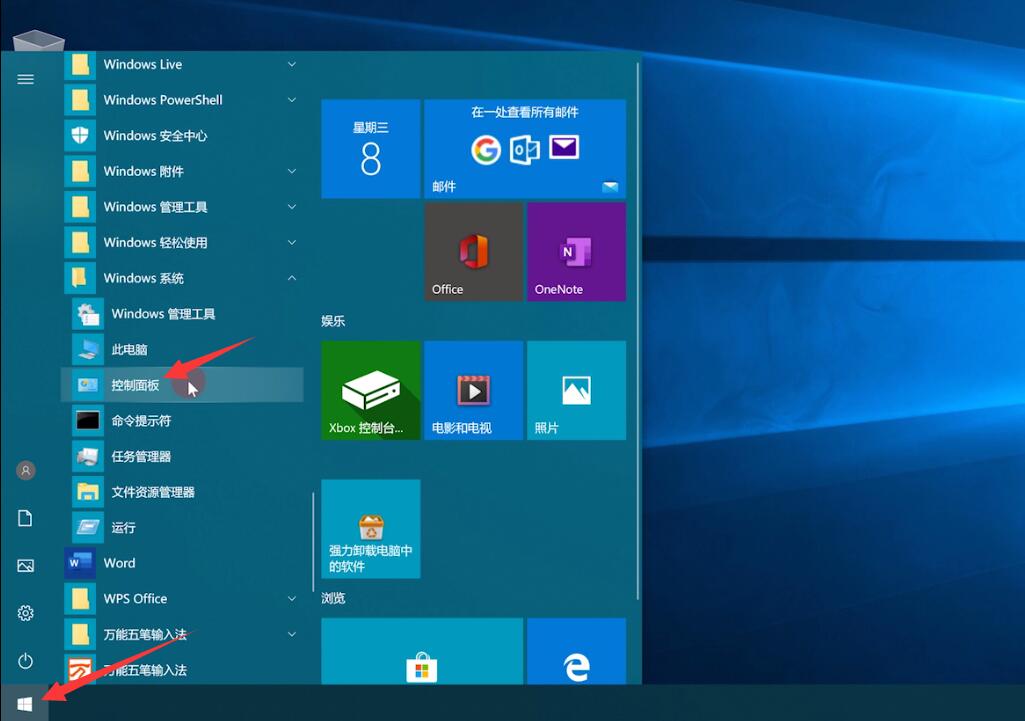
Task: Select the Windows PowerShell folder entry
Action: point(183,100)
